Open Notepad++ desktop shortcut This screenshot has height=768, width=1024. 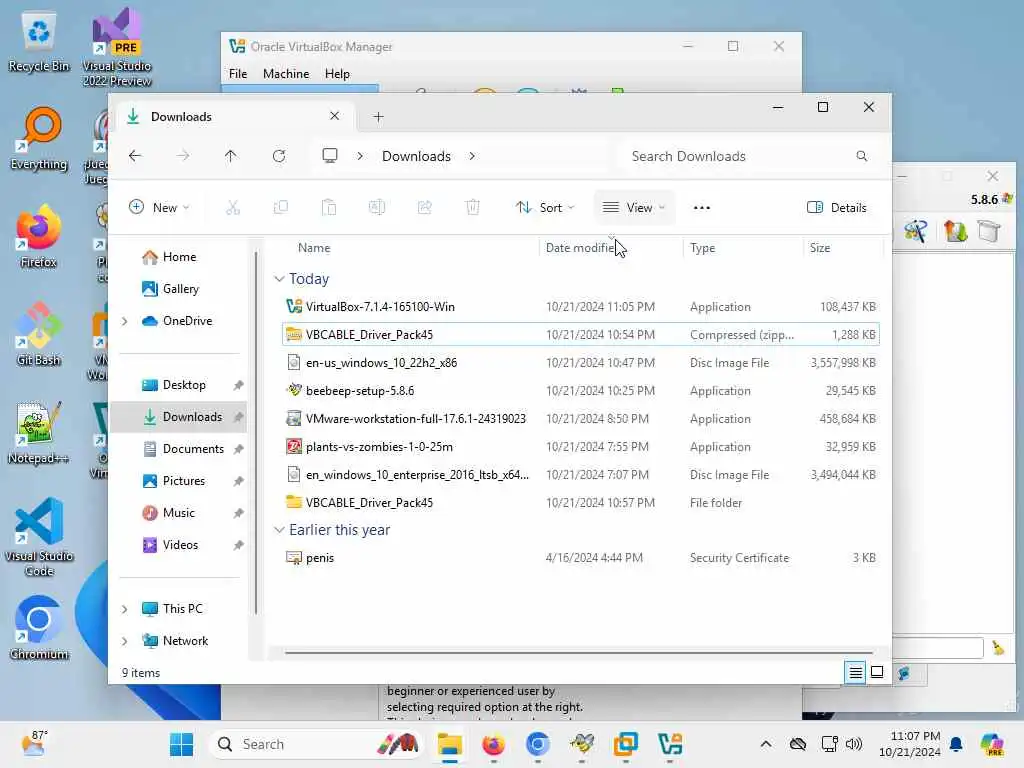coord(39,433)
